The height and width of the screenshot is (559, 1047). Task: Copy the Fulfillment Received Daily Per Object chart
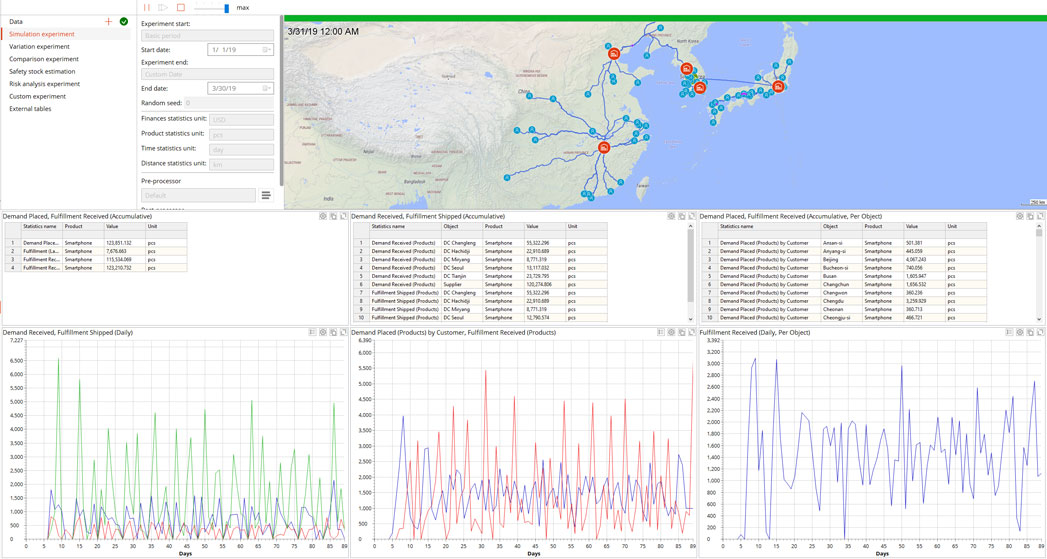click(x=1030, y=332)
